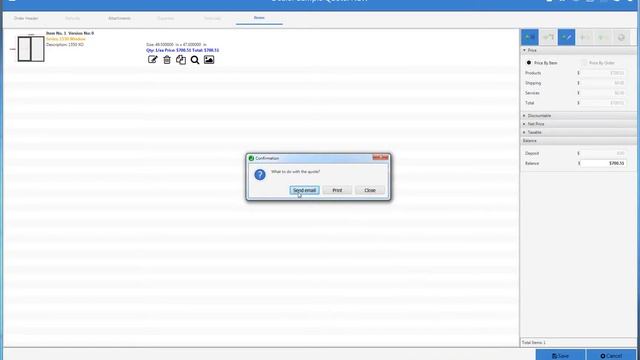Open the second tab after Order Header
Viewport: 640px width, 360px height.
pos(73,18)
